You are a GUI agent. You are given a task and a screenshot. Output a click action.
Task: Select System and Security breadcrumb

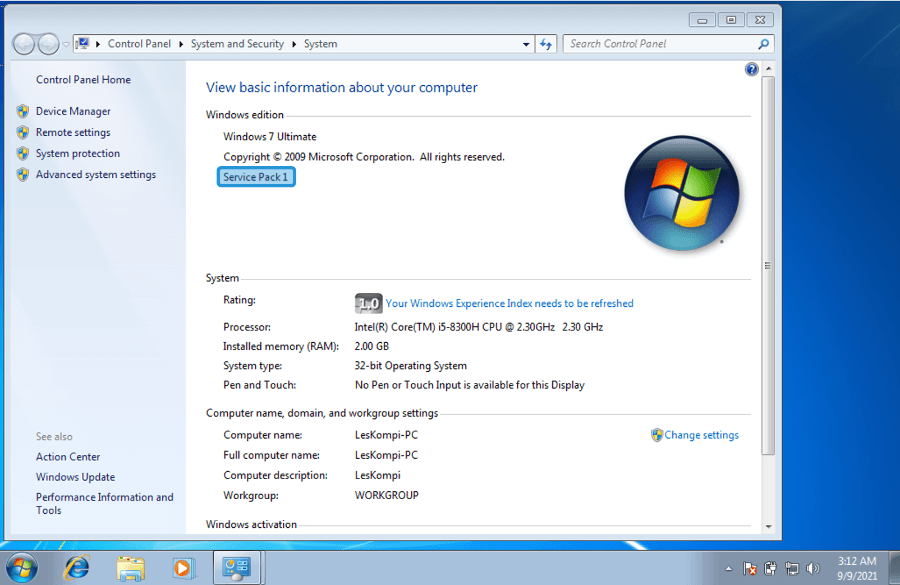[x=237, y=44]
